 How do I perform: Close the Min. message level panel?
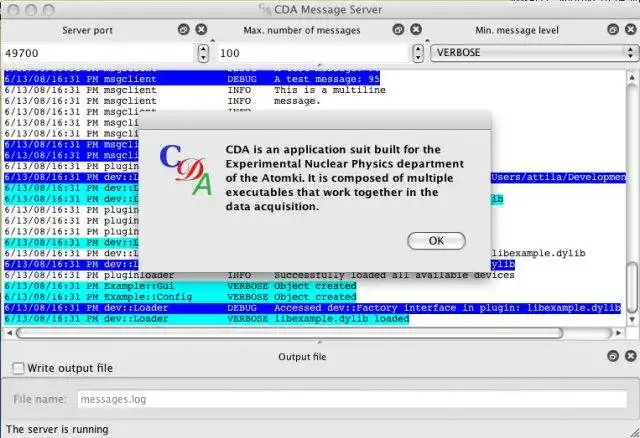click(631, 29)
